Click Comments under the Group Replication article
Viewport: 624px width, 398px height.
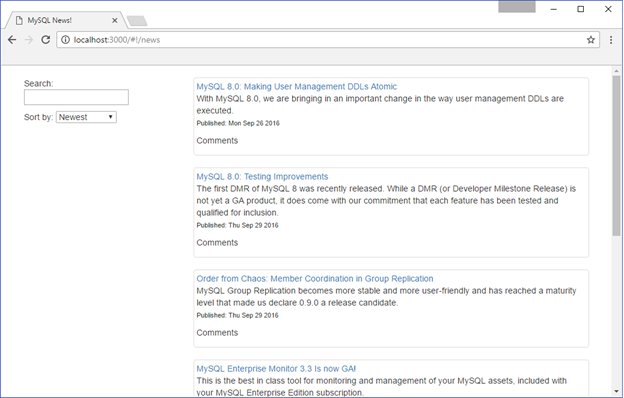point(217,333)
